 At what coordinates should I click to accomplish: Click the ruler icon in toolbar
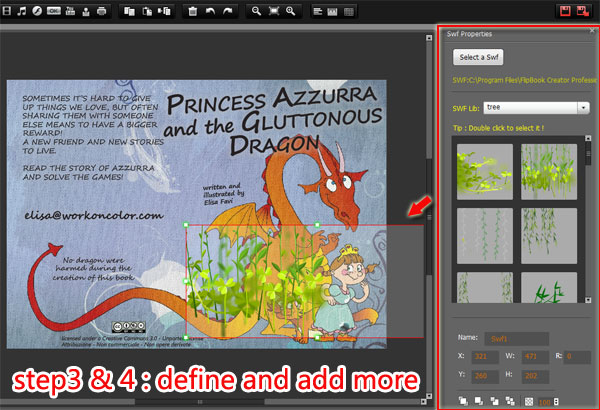pos(333,11)
